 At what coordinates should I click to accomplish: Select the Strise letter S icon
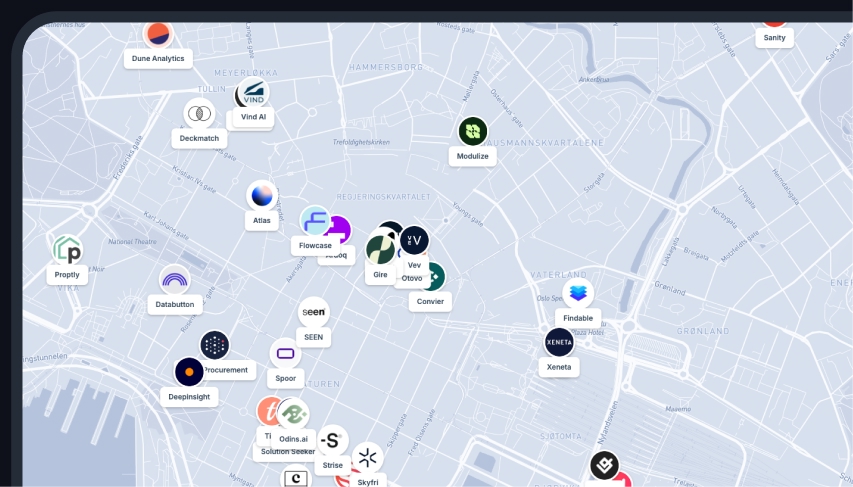(x=333, y=440)
